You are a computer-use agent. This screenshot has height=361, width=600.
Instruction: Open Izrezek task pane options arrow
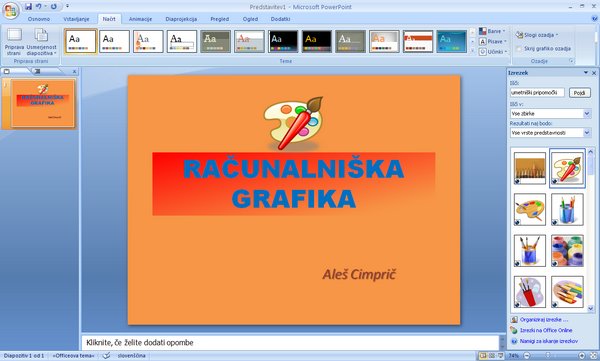pyautogui.click(x=585, y=72)
